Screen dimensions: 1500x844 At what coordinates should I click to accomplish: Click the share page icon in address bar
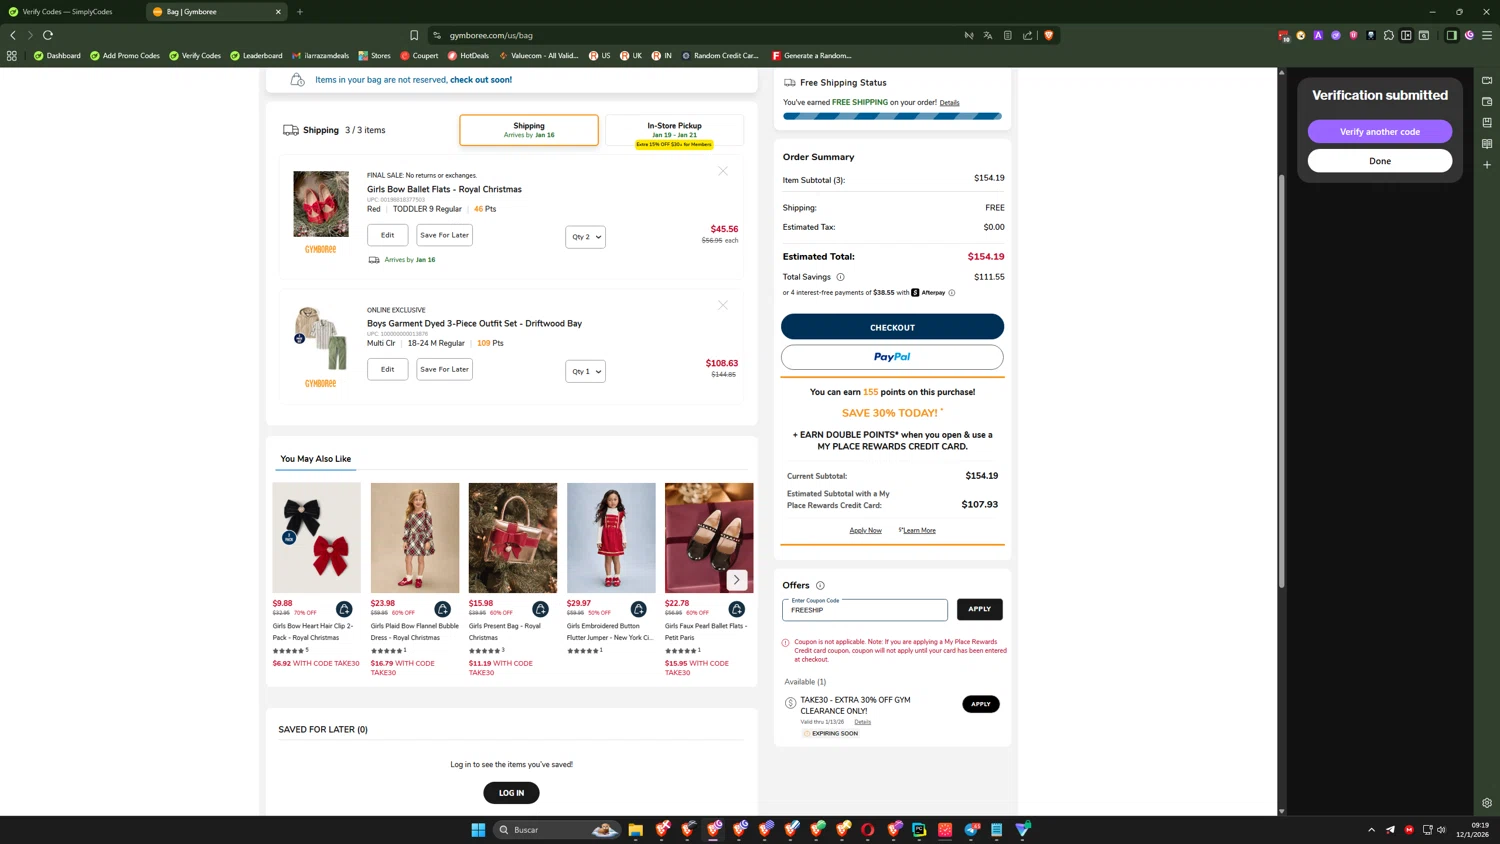pyautogui.click(x=1027, y=35)
